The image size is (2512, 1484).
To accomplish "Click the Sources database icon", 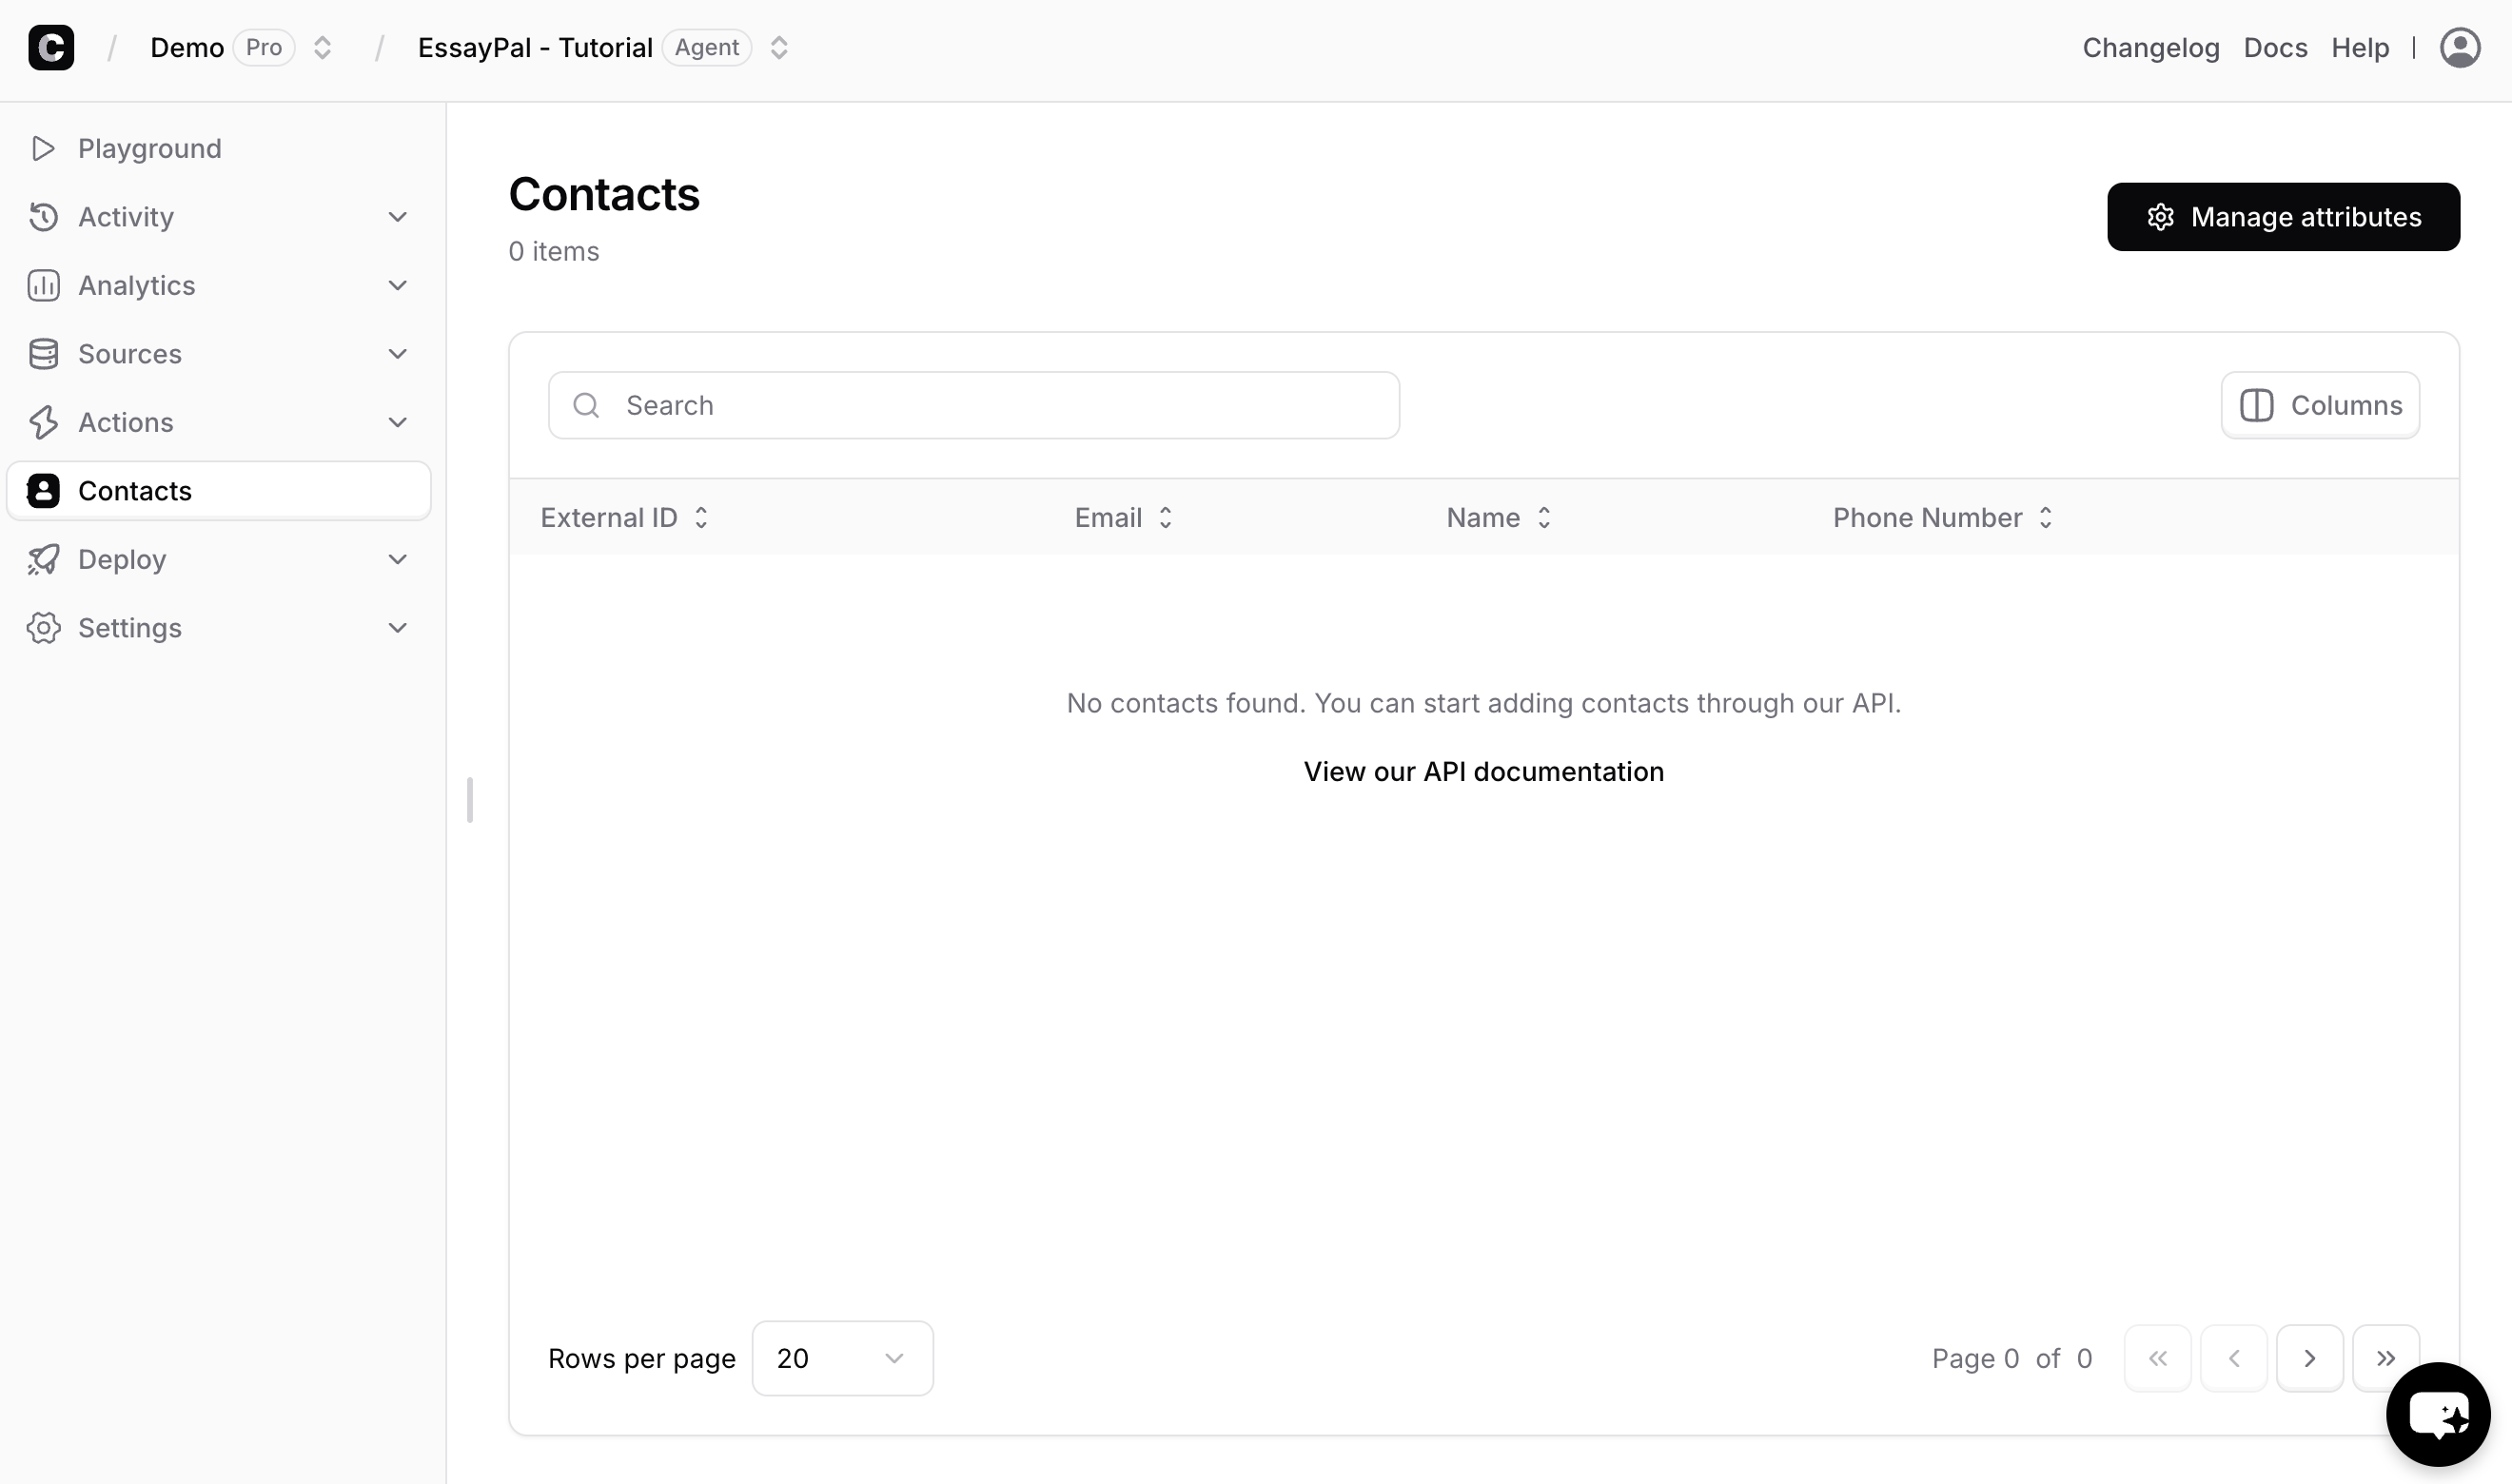I will tap(43, 354).
